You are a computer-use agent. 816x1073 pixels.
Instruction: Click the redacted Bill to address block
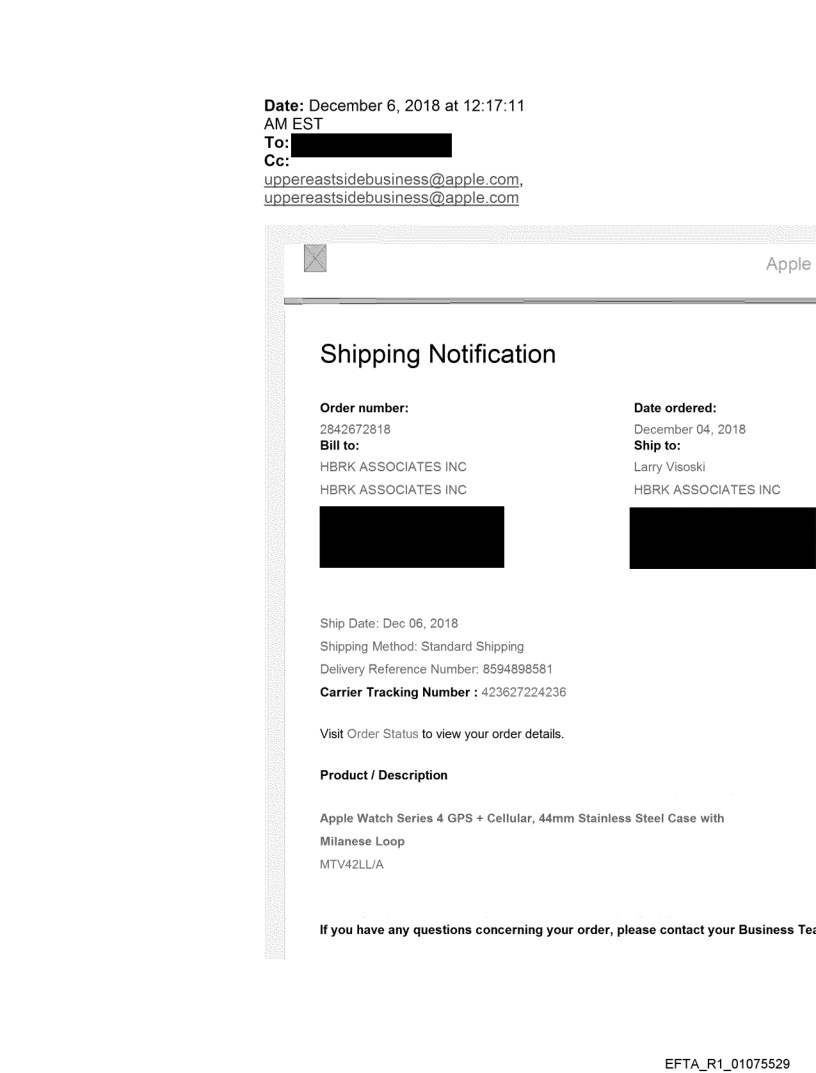point(411,537)
